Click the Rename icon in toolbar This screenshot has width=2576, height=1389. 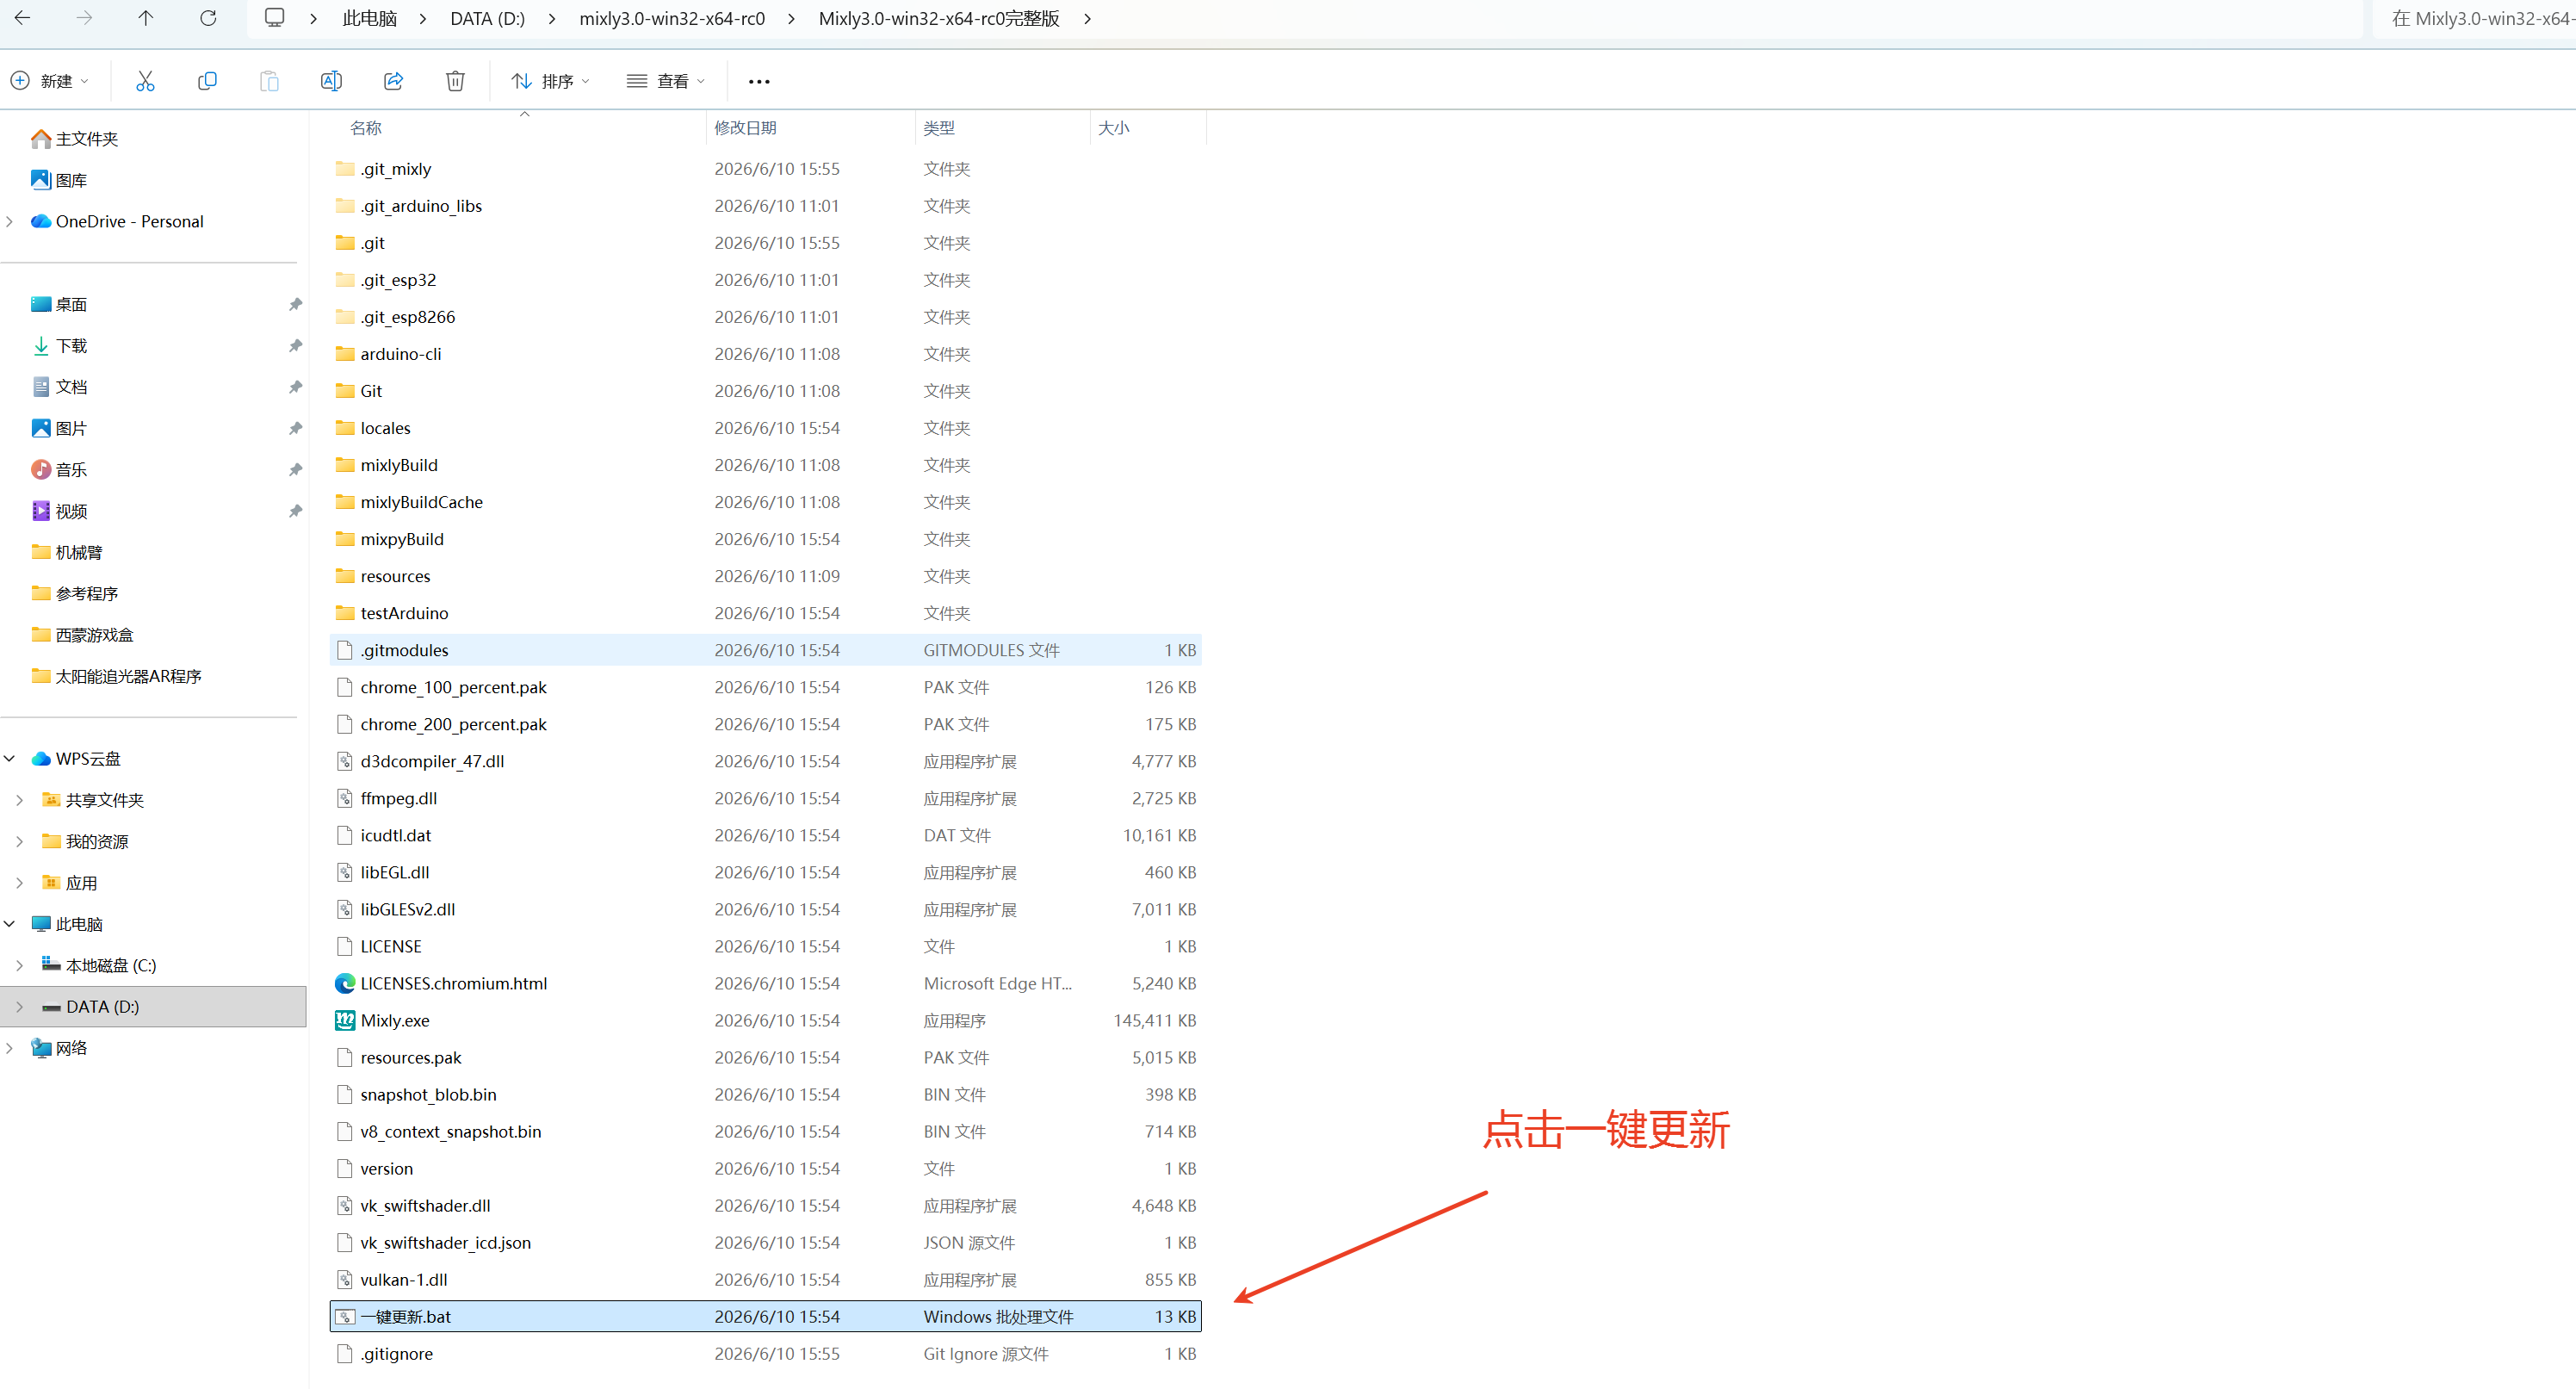click(331, 81)
